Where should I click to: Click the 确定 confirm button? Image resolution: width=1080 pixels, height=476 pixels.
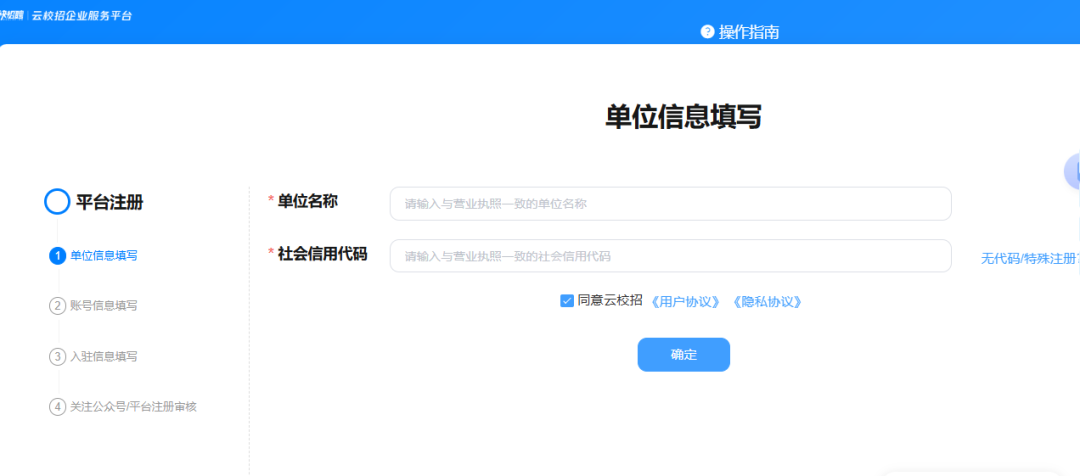click(683, 355)
